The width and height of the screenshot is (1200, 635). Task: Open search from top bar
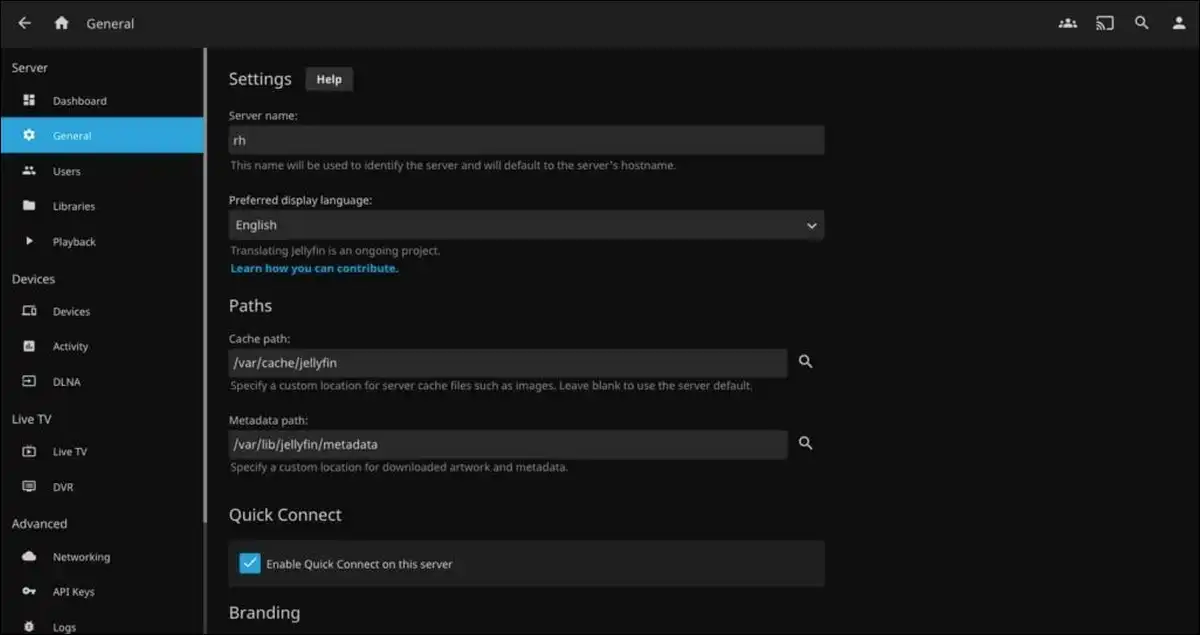(x=1142, y=23)
